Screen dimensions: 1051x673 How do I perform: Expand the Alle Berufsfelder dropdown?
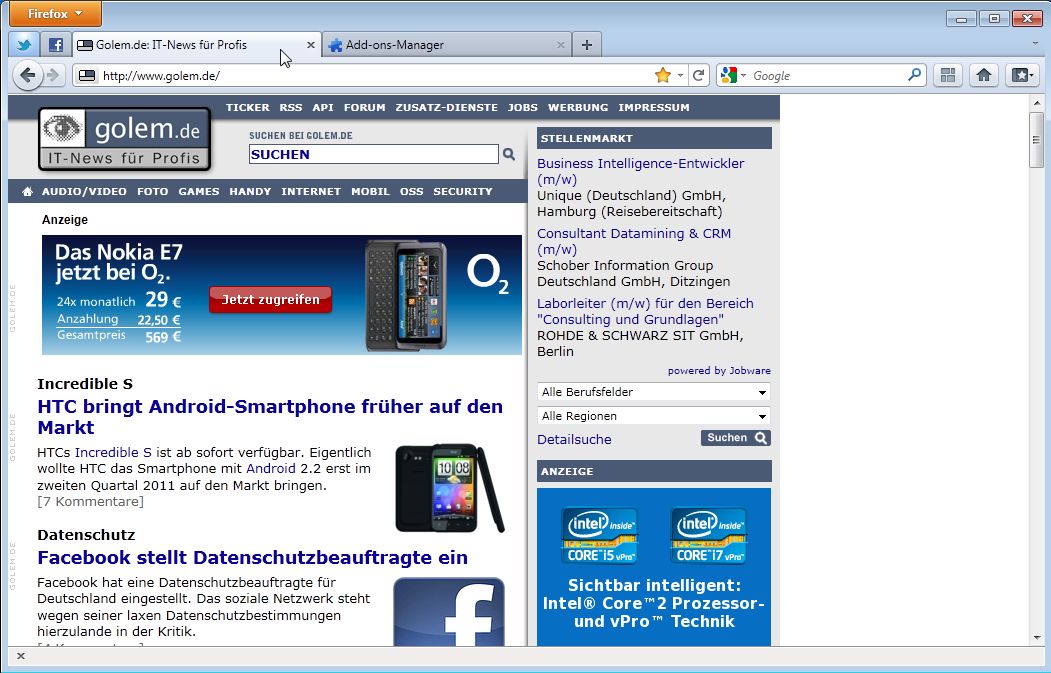654,392
